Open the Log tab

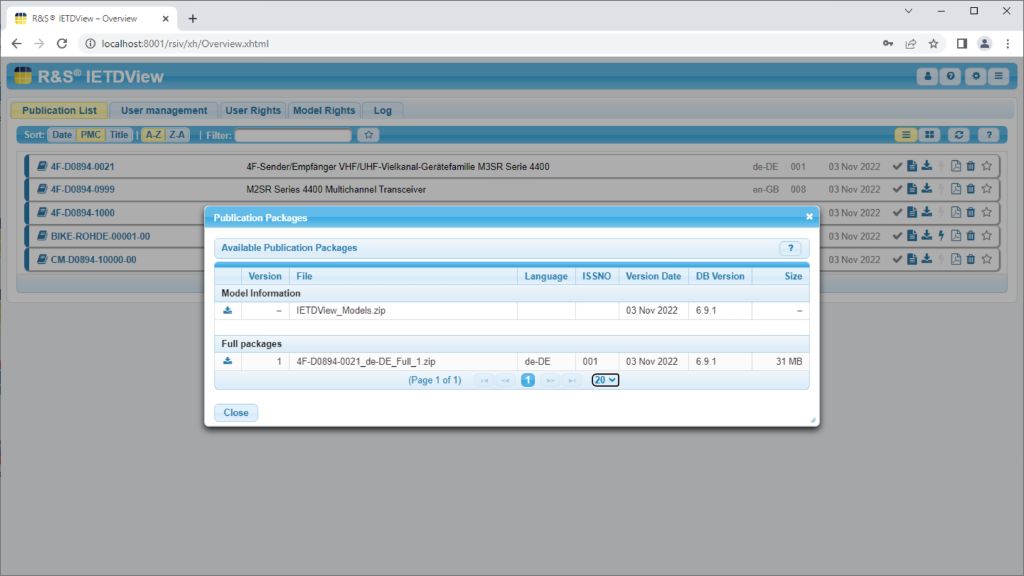pos(383,110)
